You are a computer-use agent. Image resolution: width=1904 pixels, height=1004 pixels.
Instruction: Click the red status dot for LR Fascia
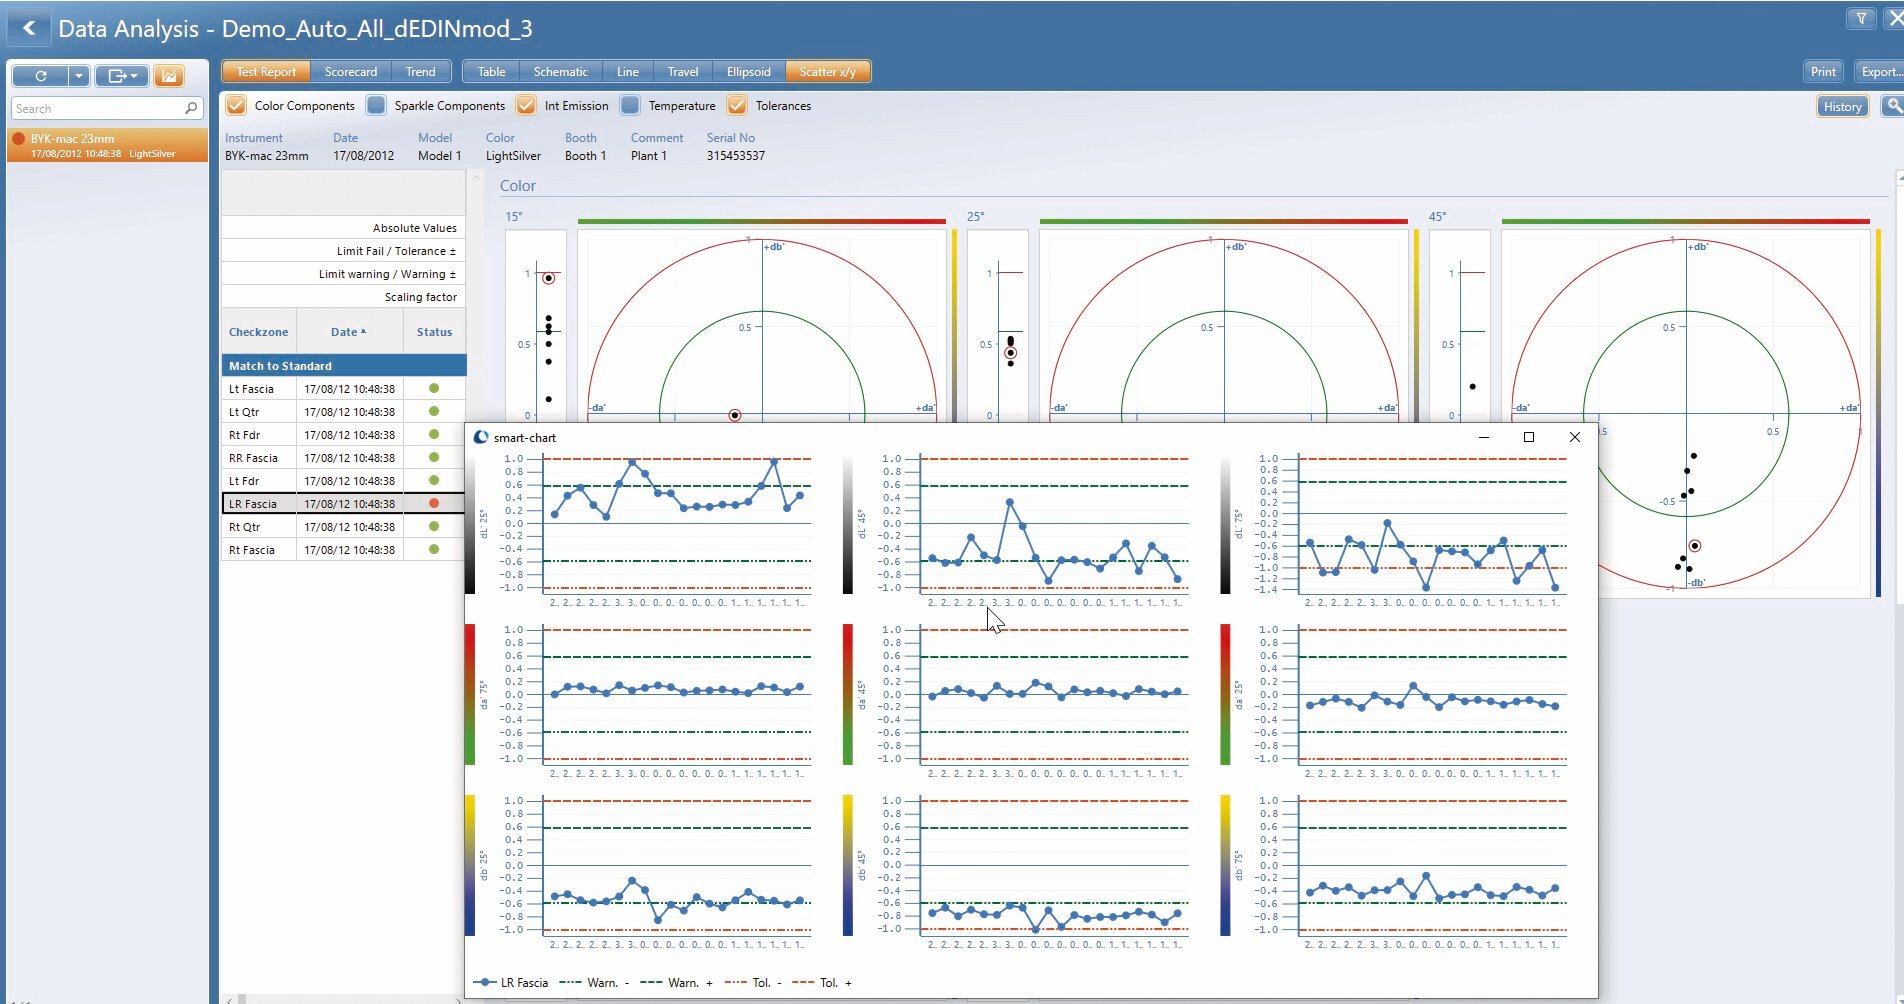pos(434,503)
